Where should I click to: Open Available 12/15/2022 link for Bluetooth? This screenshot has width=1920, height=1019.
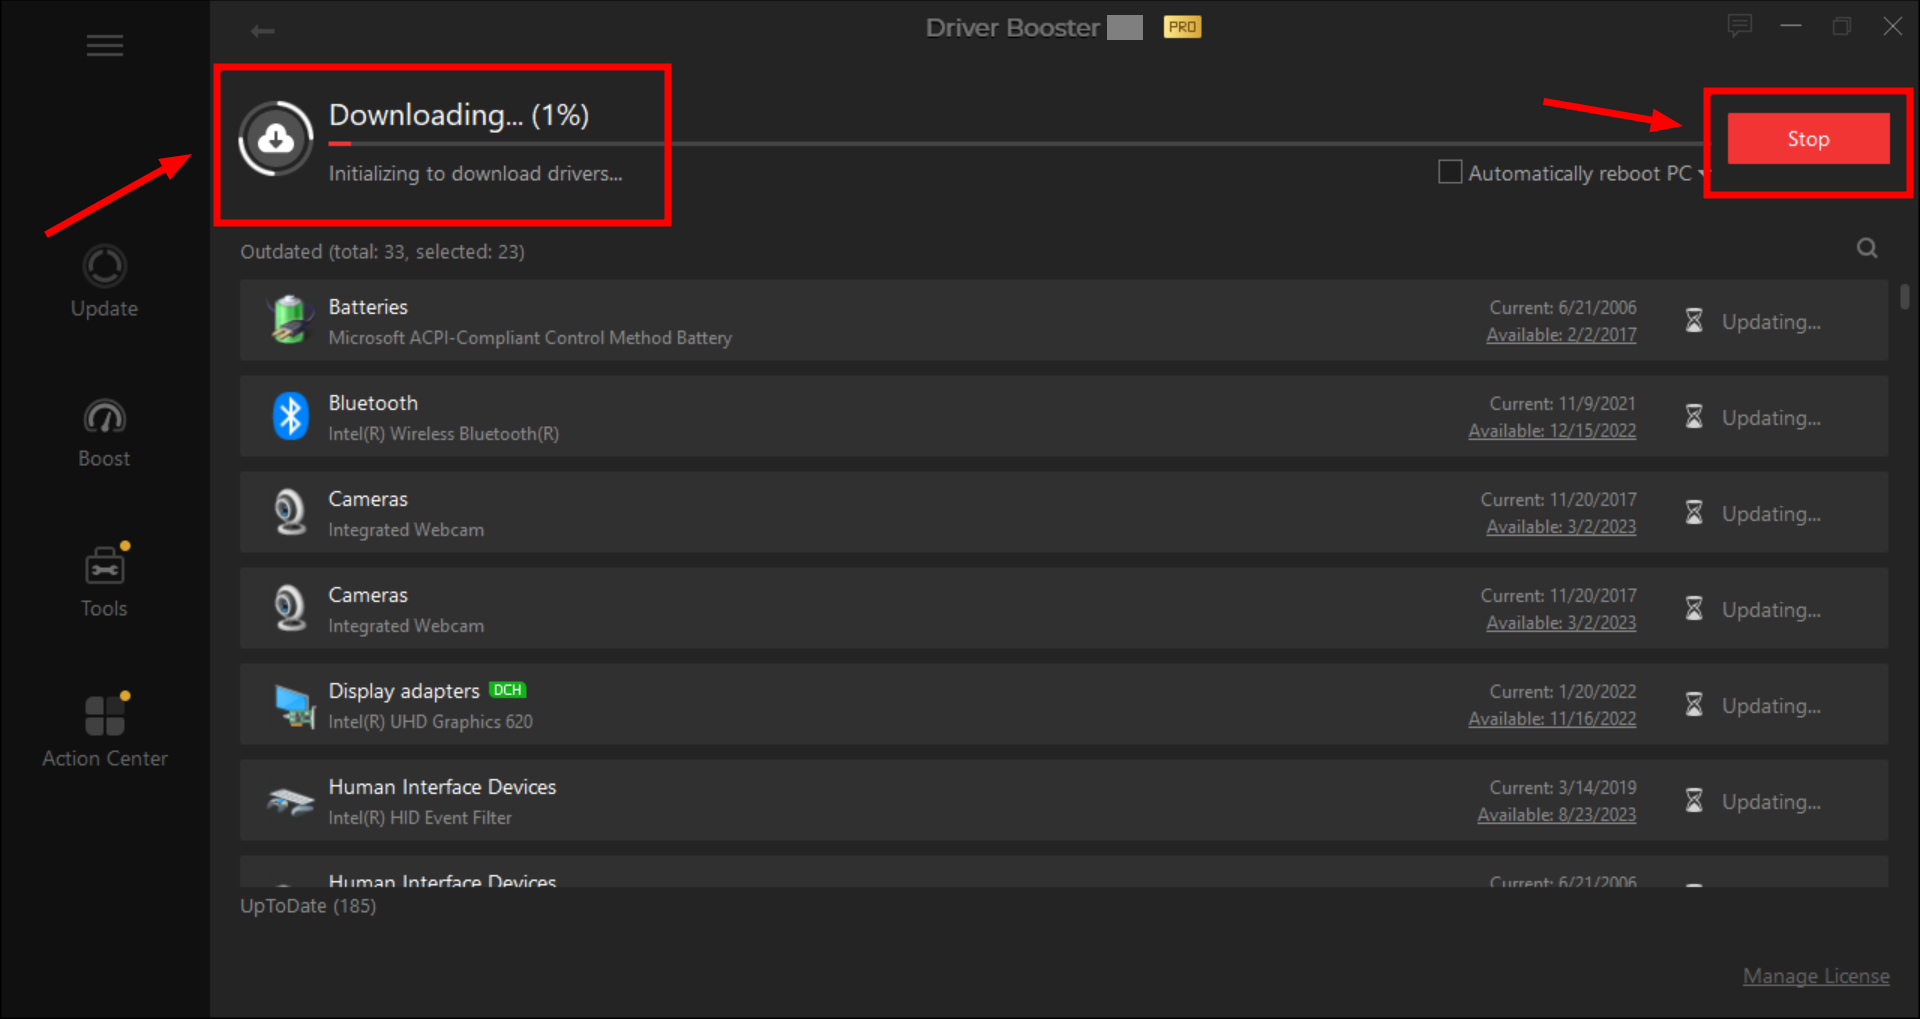[1552, 431]
